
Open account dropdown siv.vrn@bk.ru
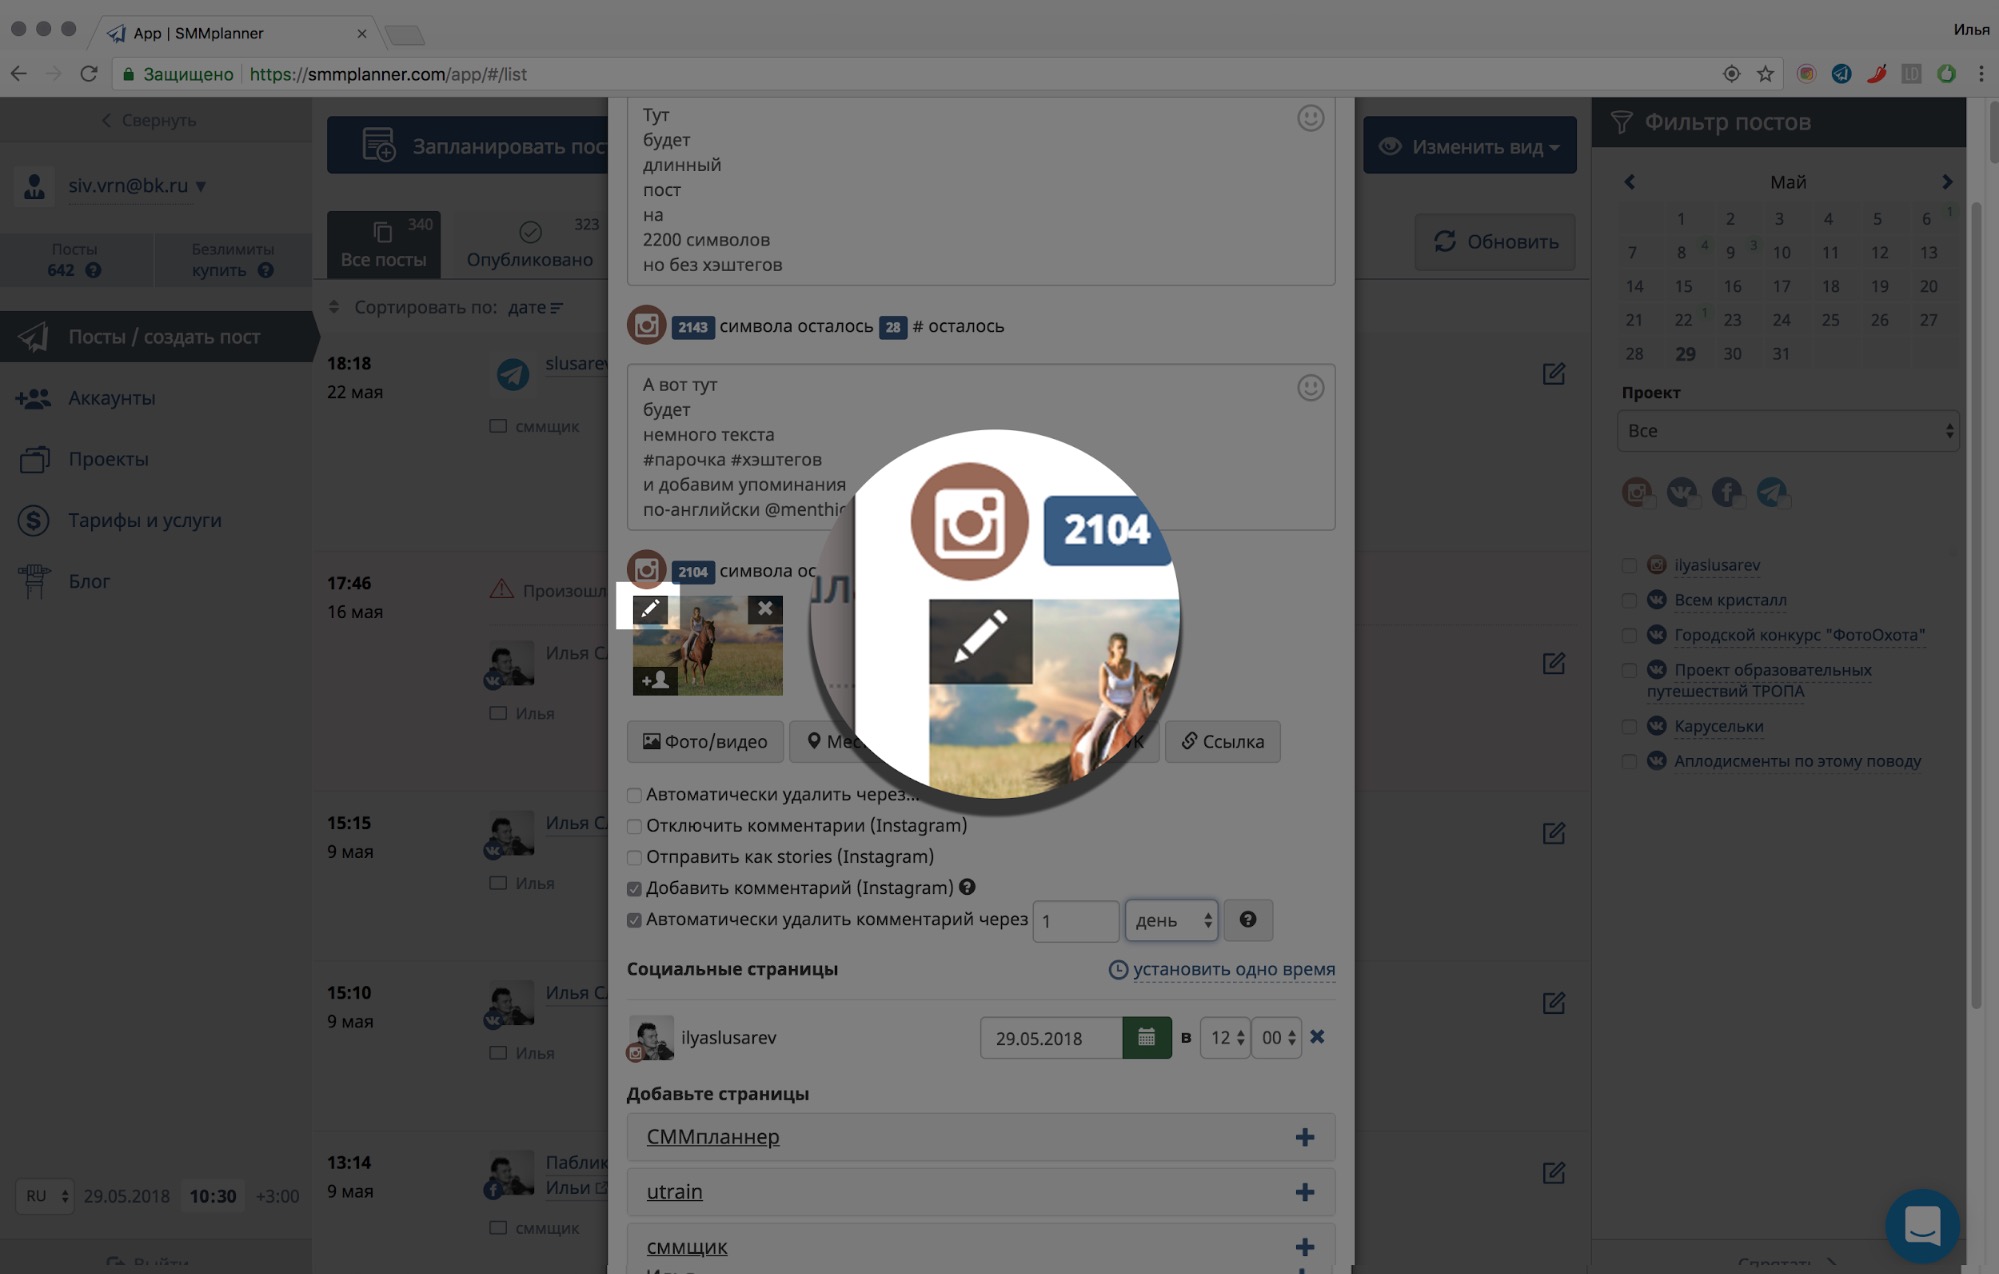coord(136,185)
